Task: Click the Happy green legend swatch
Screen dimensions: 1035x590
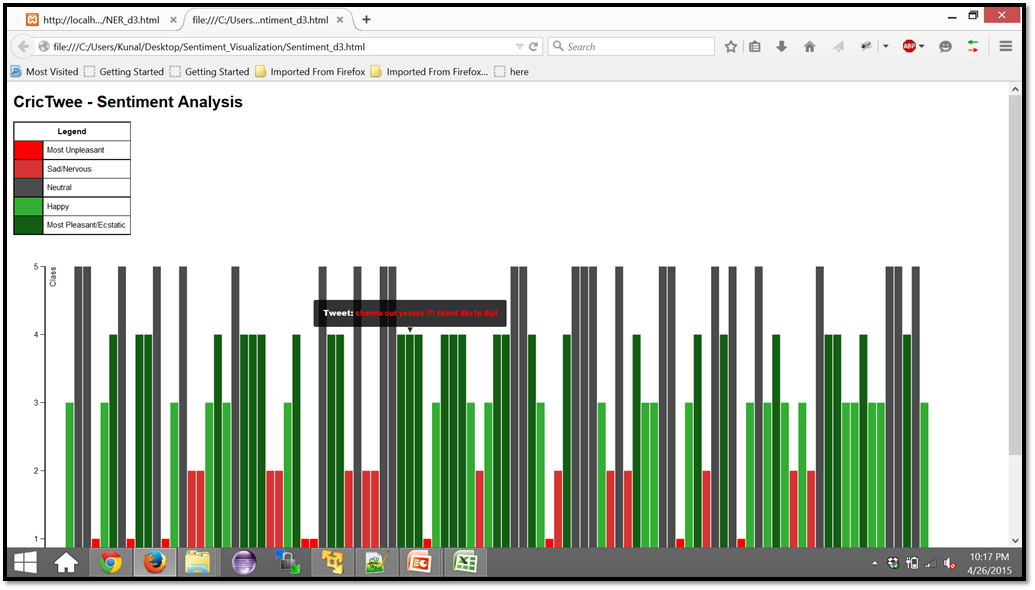Action: click(28, 206)
